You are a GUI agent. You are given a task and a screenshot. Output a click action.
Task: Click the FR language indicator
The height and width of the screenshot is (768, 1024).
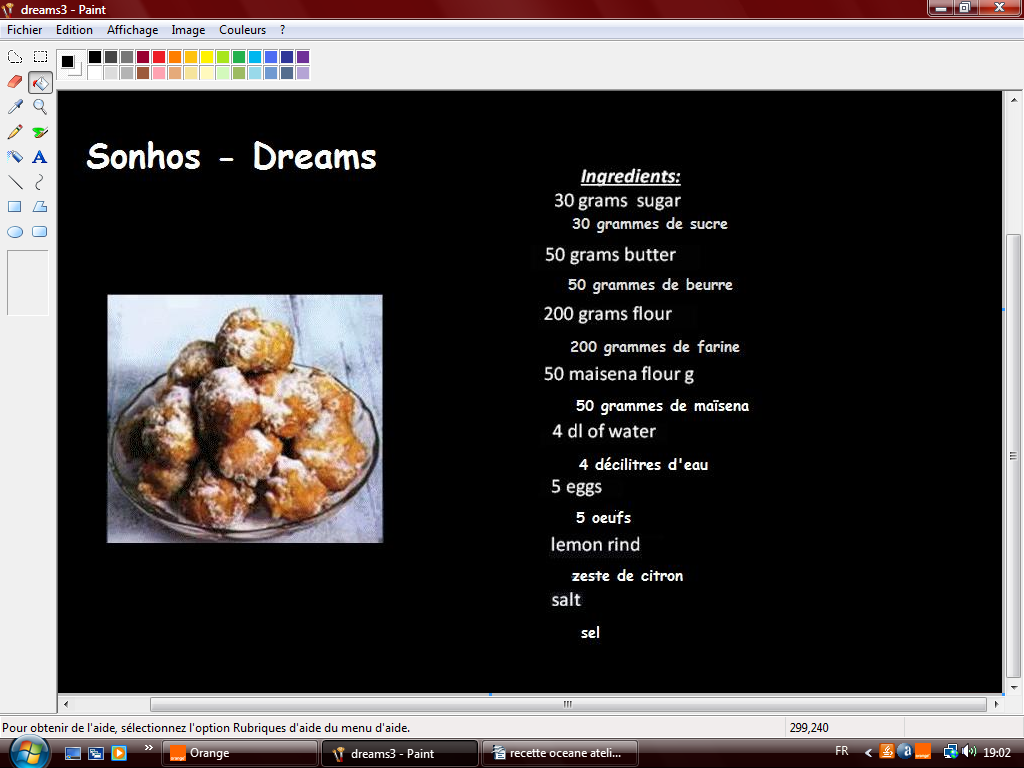click(x=842, y=752)
